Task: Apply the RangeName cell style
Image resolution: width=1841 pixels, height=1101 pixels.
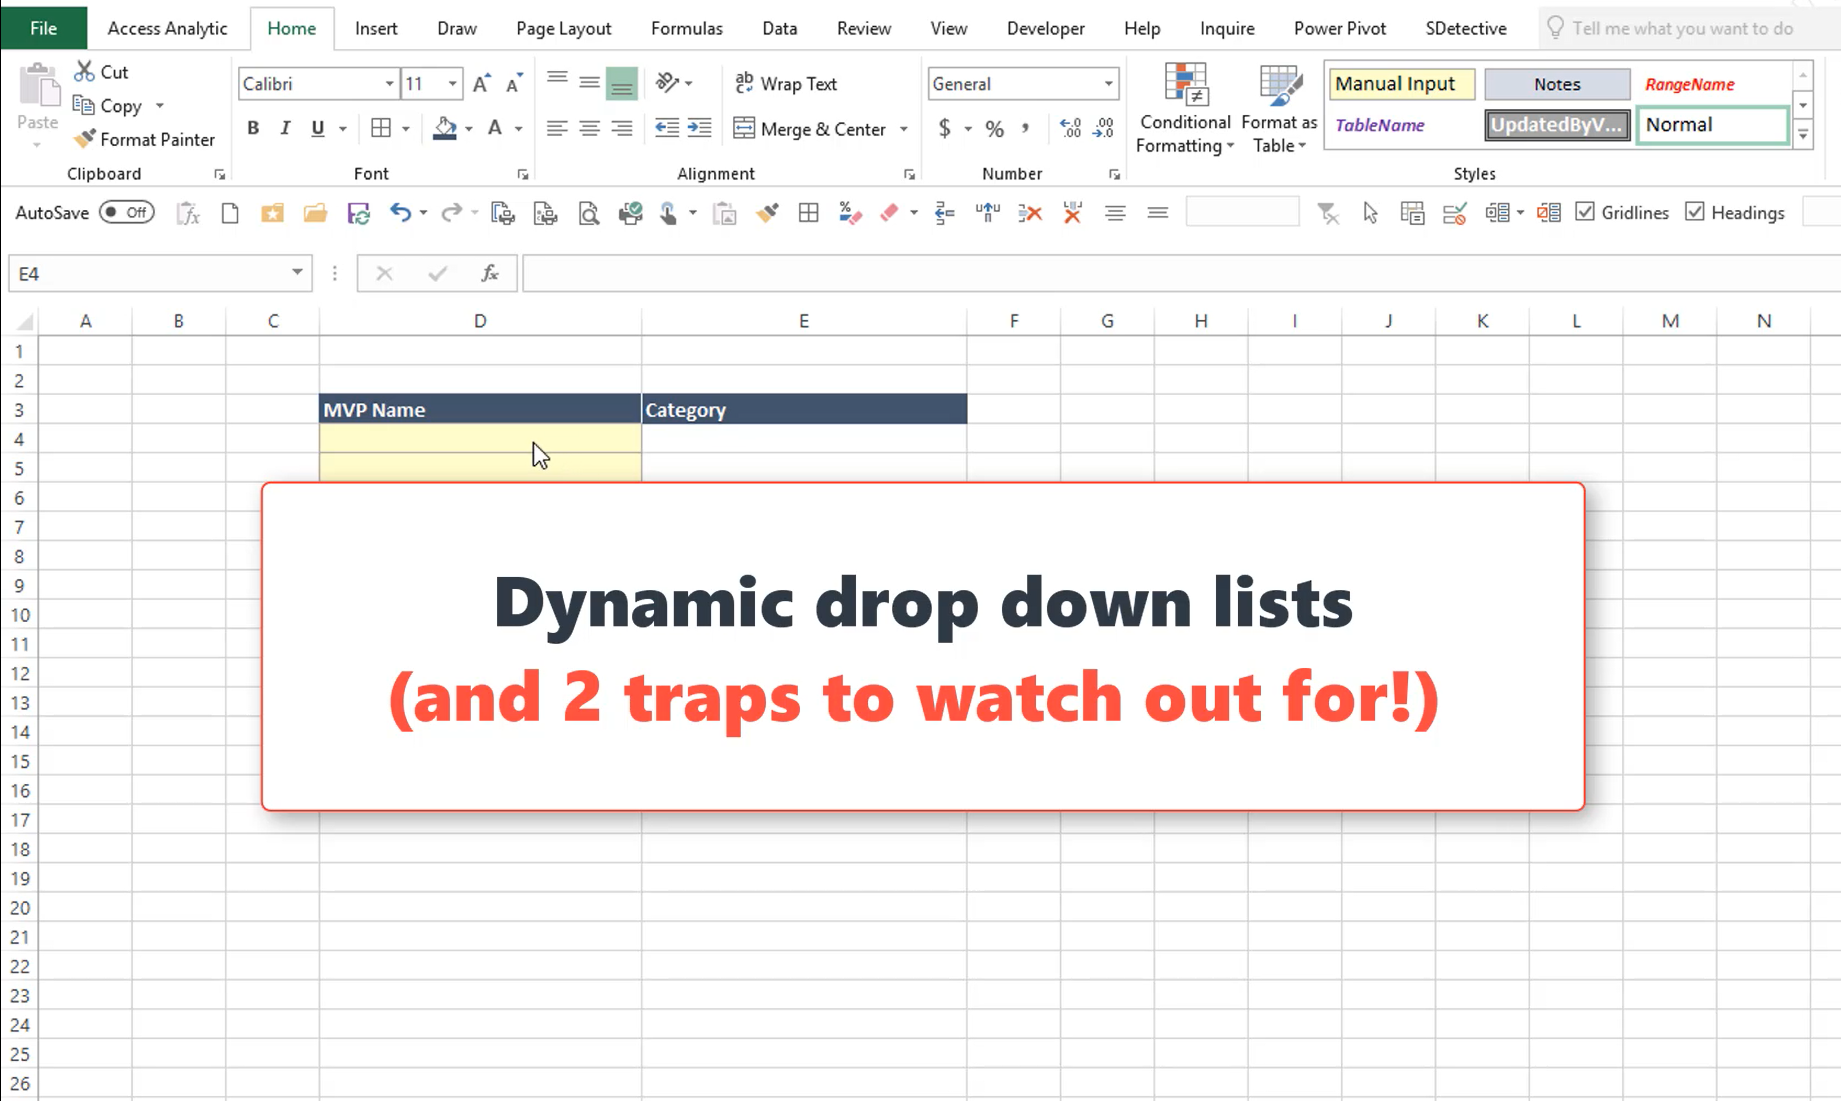Action: point(1713,84)
